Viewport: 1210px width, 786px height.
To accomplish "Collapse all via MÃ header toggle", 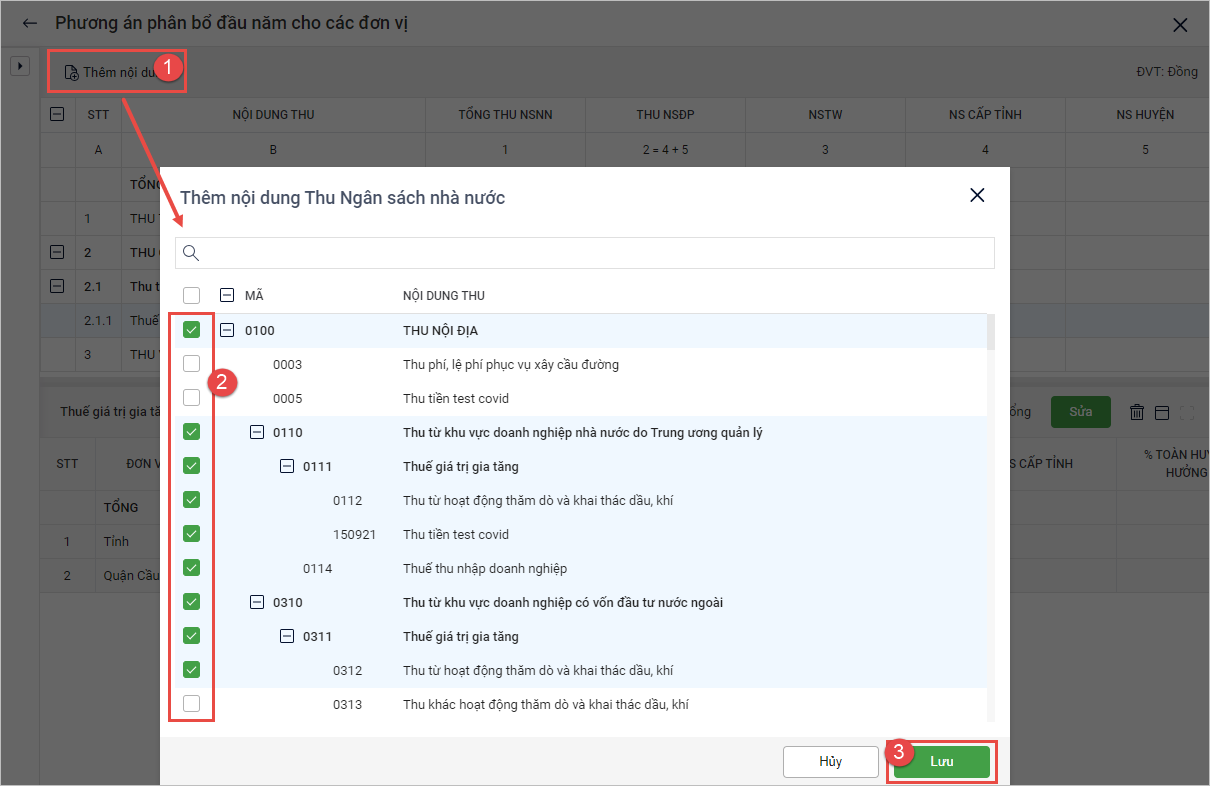I will pos(227,295).
